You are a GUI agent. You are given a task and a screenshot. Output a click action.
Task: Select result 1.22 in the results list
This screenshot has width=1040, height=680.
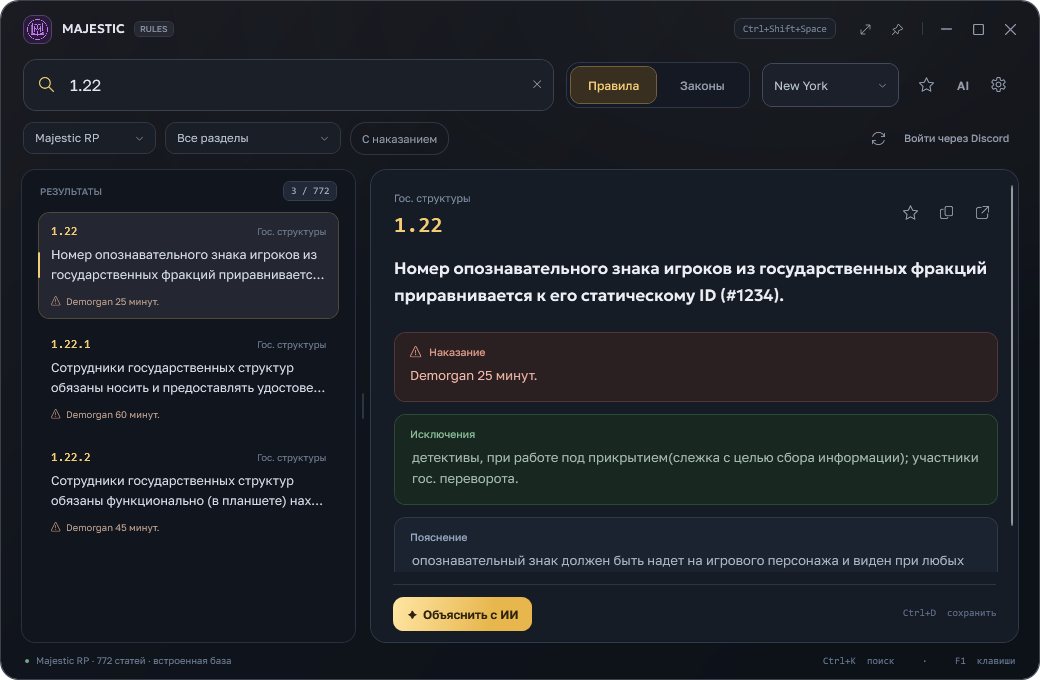click(188, 265)
